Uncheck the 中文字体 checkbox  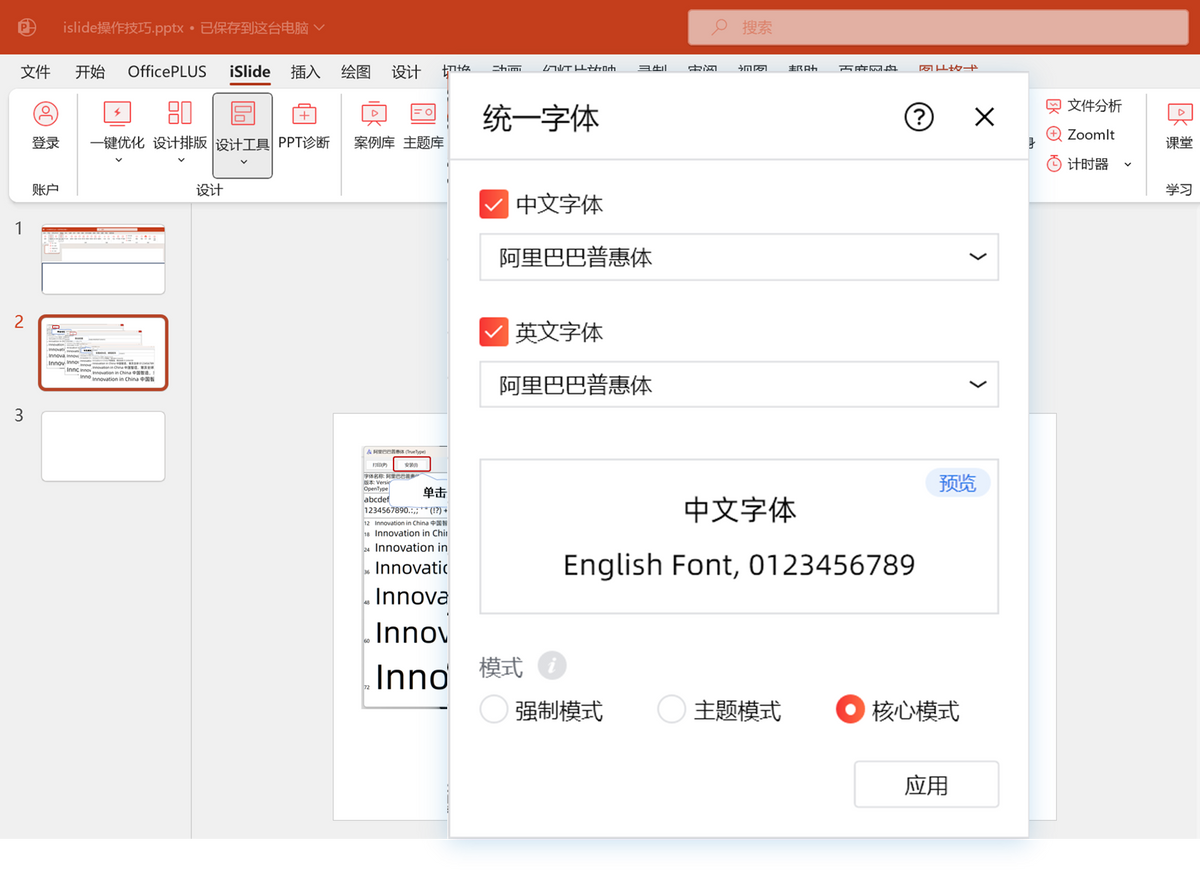[x=494, y=204]
